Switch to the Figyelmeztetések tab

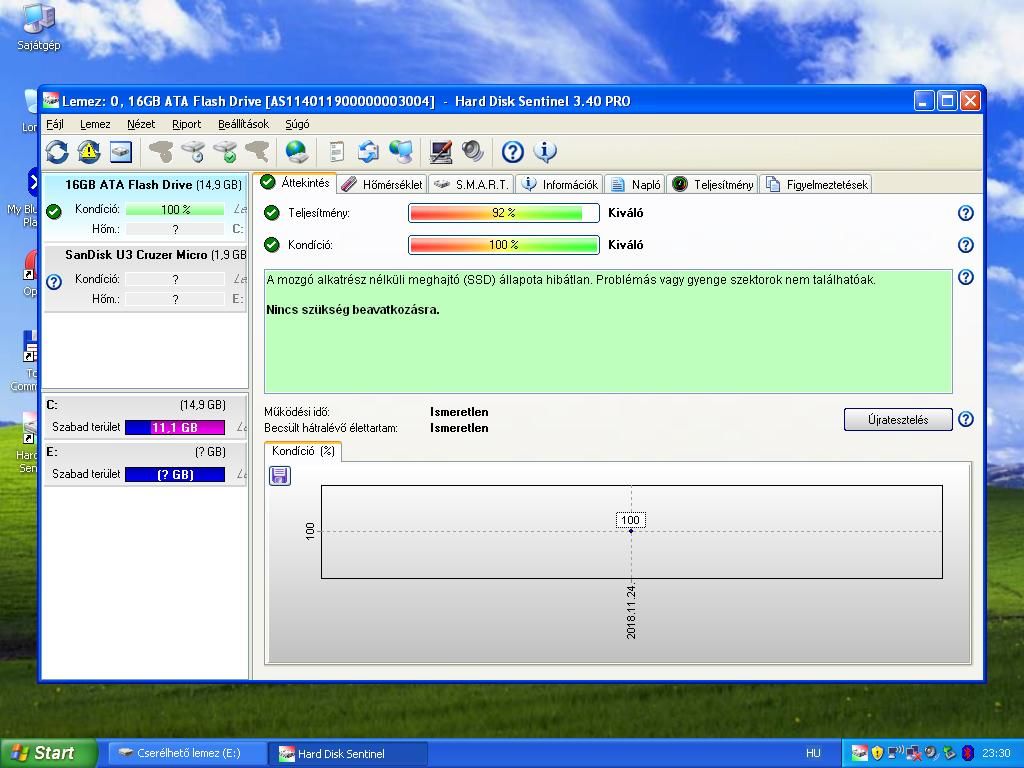(x=816, y=185)
